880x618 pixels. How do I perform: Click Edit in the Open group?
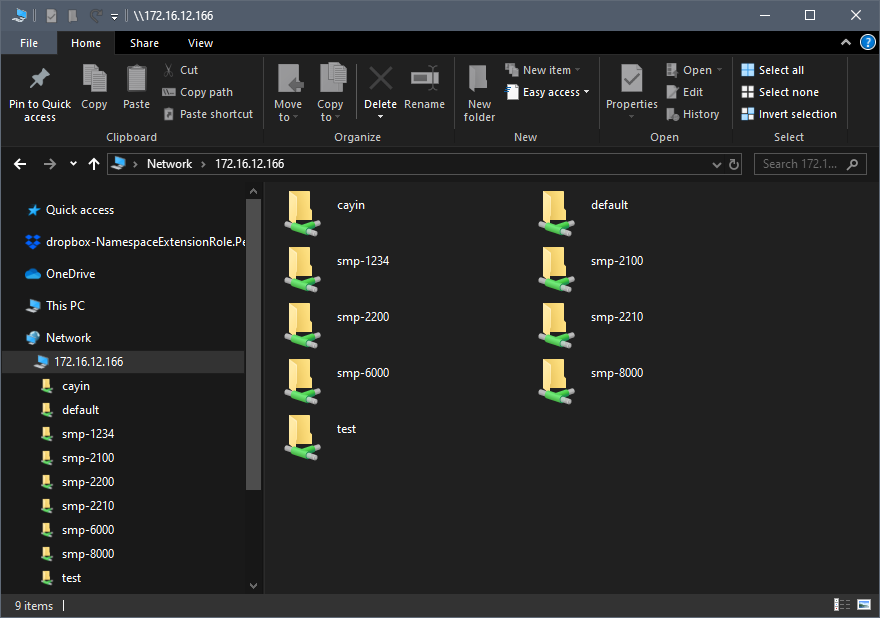(685, 92)
